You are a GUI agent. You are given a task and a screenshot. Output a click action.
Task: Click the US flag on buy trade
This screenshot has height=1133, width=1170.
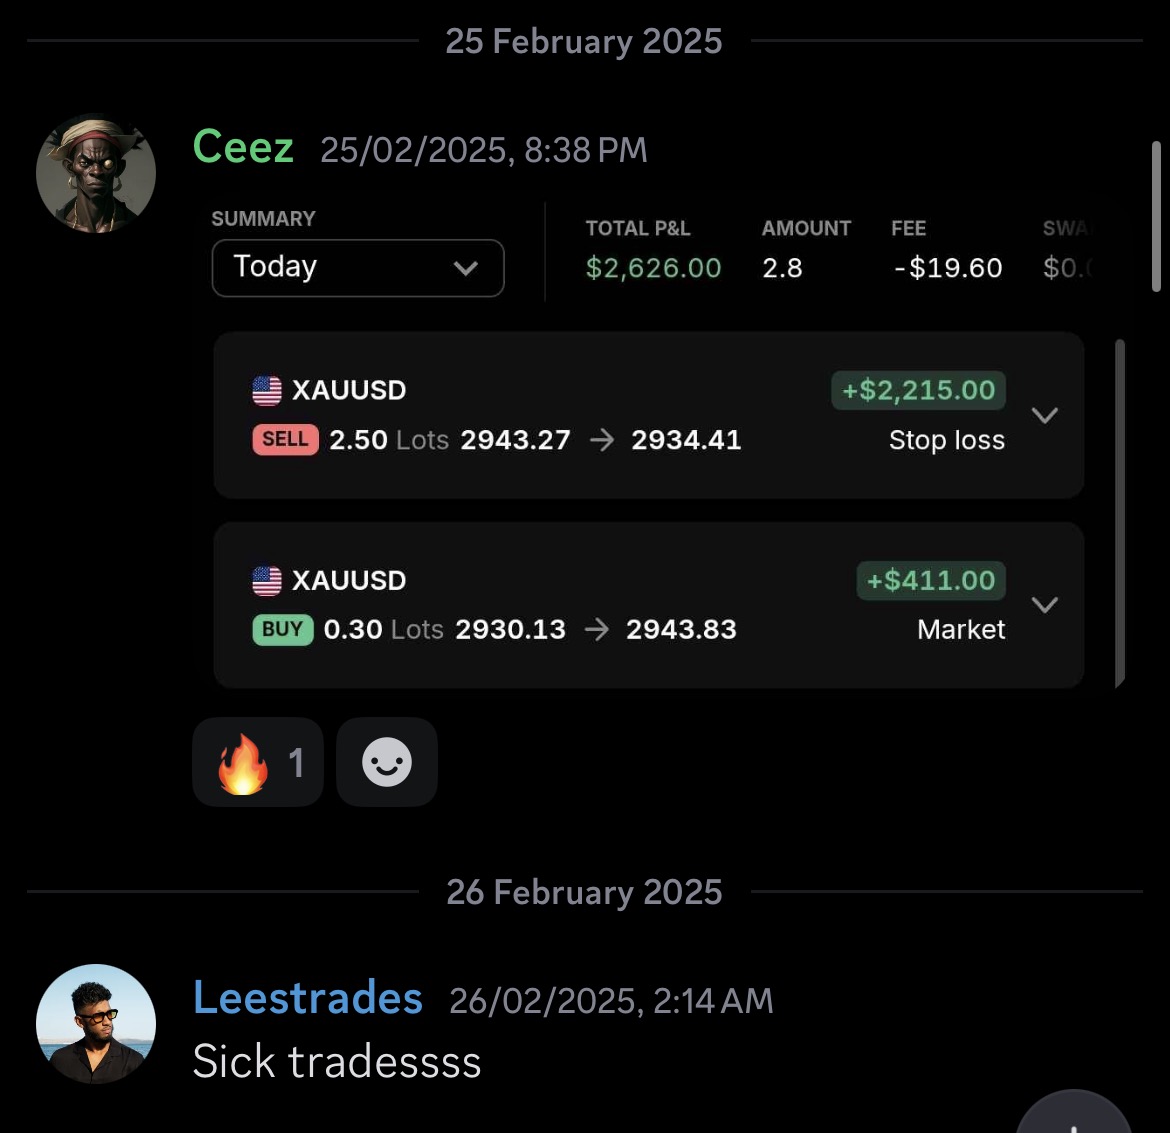(267, 580)
